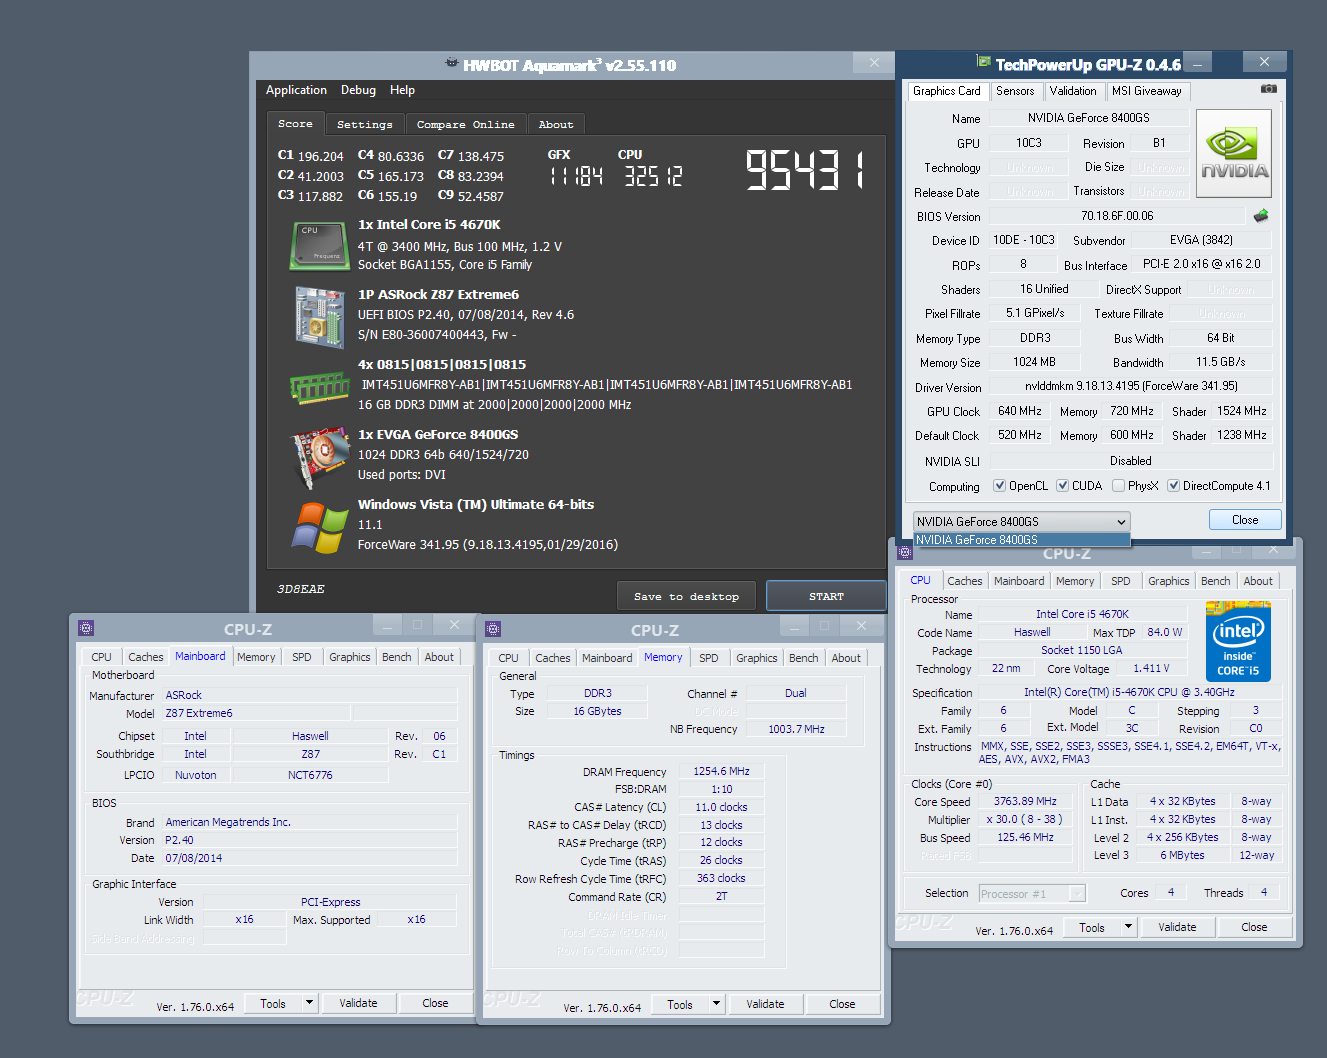Click Save to desktop button
Viewport: 1327px width, 1058px height.
[686, 596]
